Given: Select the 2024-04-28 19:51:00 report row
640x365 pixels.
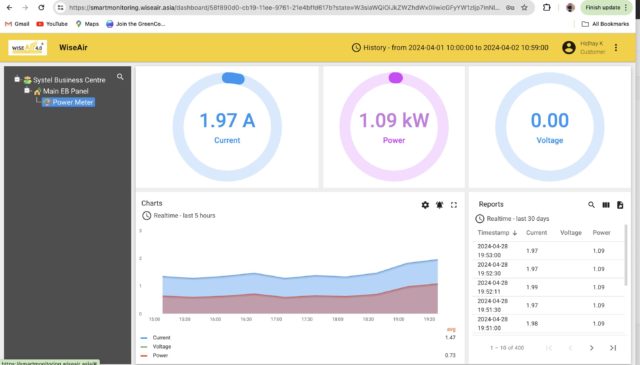Looking at the screenshot, I should (x=549, y=323).
